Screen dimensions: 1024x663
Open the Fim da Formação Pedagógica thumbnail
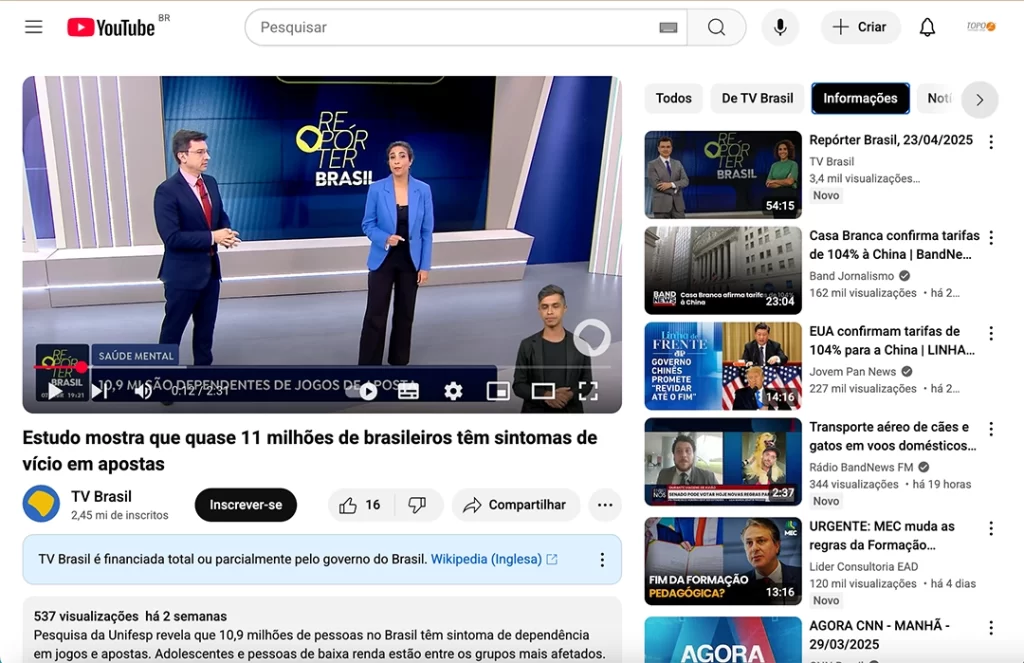point(723,561)
